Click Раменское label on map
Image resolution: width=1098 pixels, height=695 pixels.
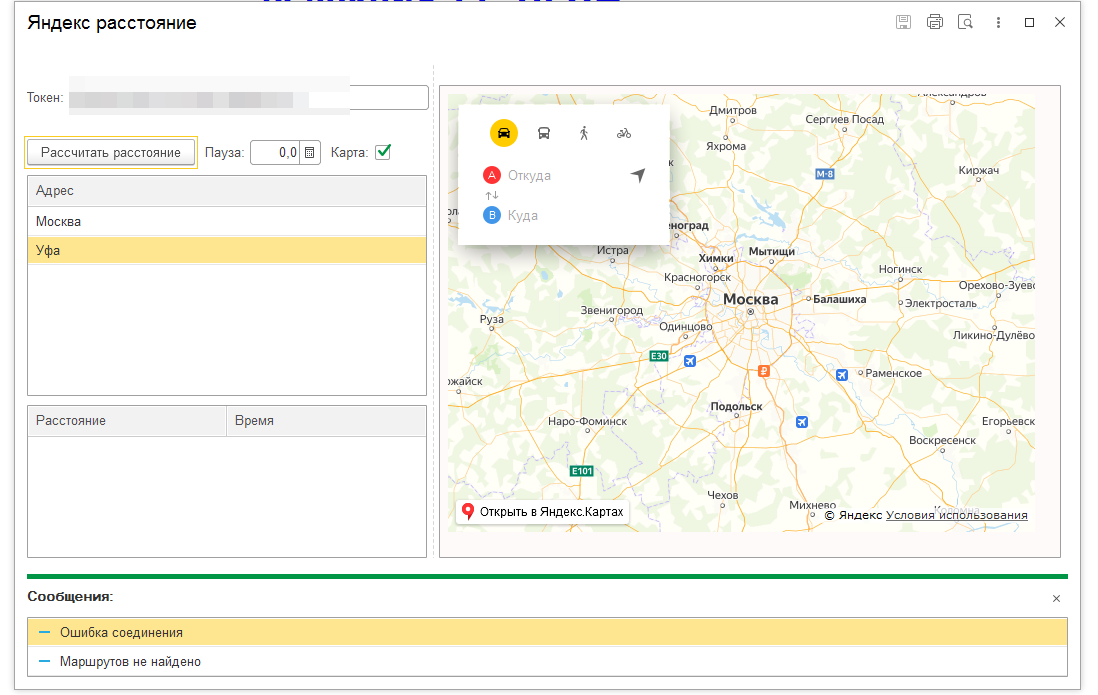coord(894,373)
